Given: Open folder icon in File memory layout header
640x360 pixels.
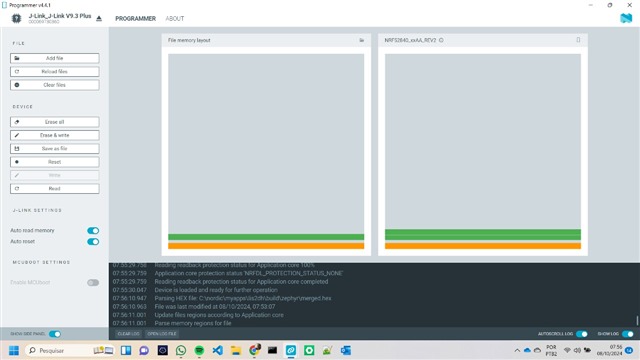Looking at the screenshot, I should (362, 40).
